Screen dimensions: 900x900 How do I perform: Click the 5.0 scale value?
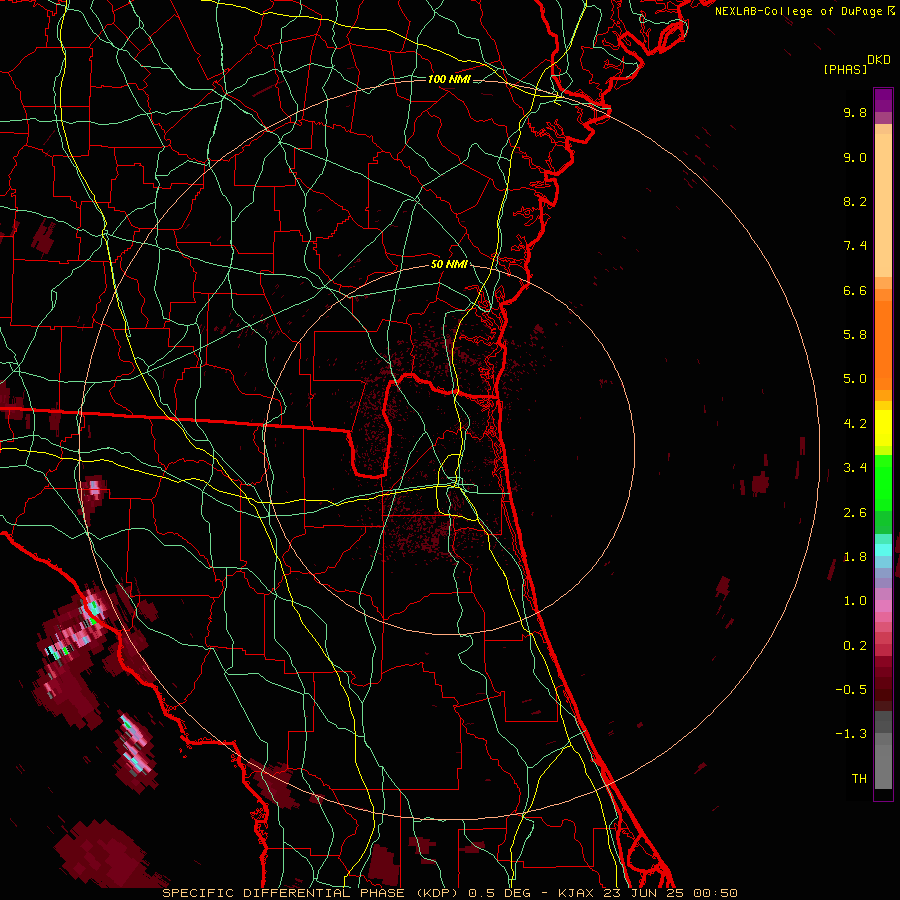tap(855, 379)
